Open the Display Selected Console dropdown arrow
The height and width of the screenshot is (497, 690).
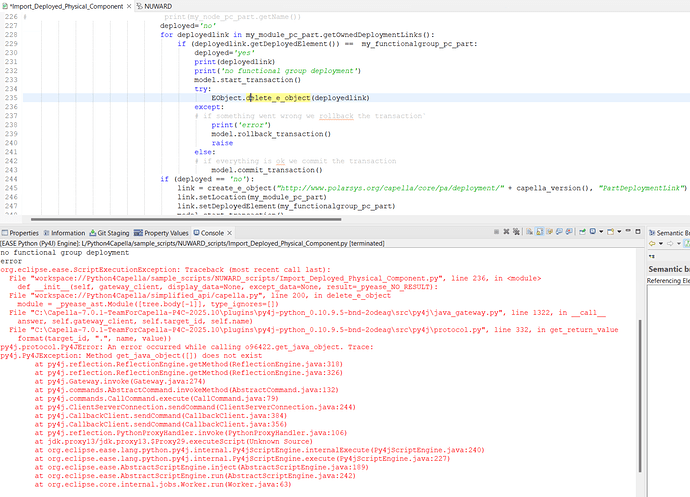point(601,232)
